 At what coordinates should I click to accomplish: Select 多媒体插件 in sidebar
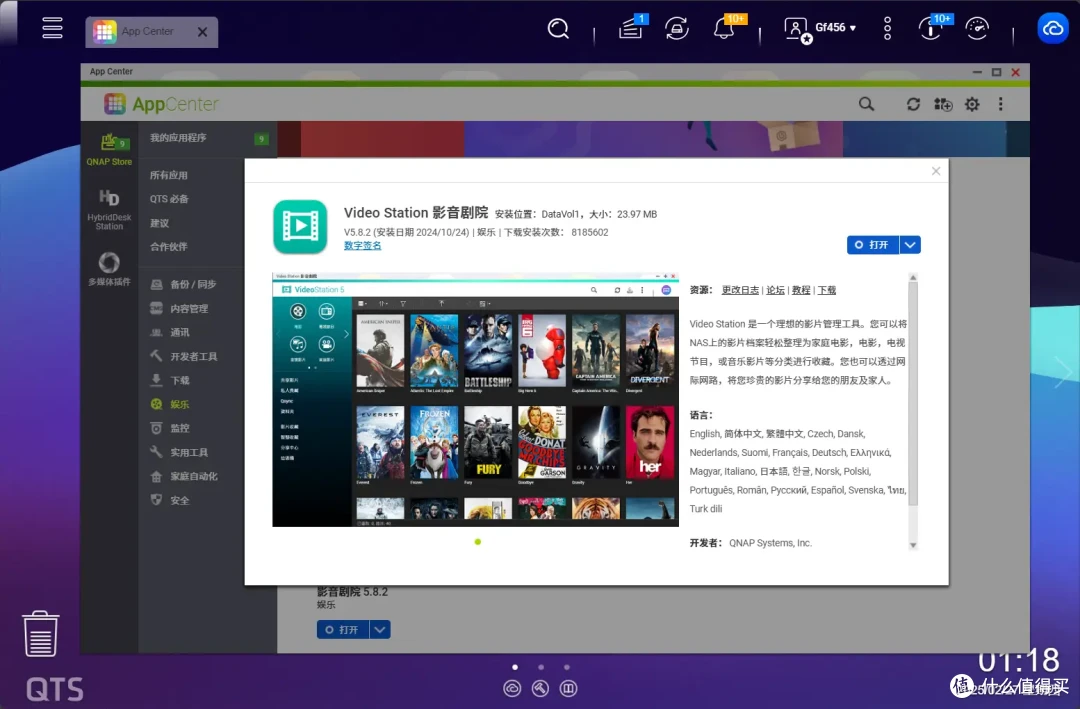click(x=109, y=269)
